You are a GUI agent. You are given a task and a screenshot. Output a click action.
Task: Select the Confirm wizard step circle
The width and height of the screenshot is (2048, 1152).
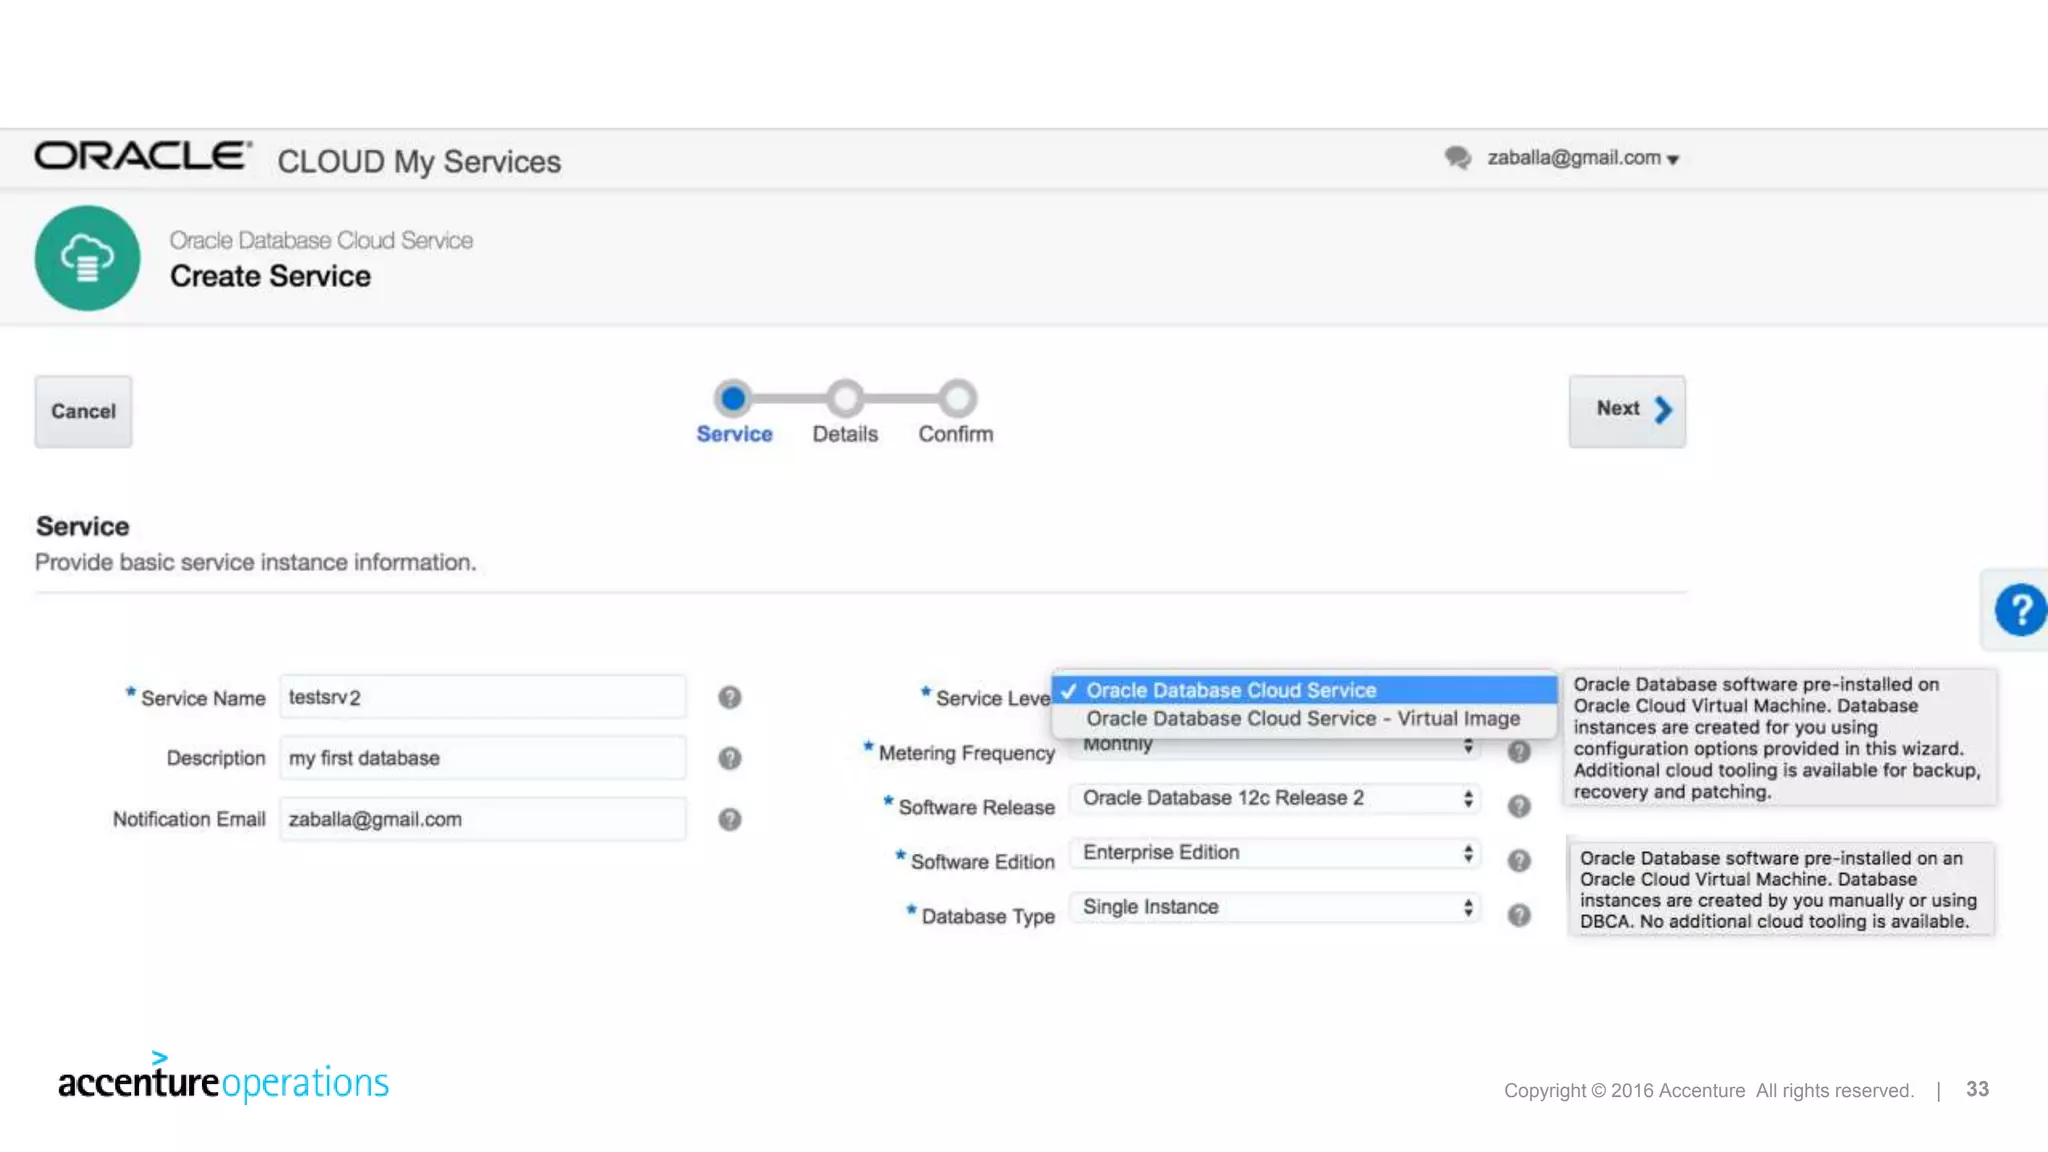[x=957, y=398]
